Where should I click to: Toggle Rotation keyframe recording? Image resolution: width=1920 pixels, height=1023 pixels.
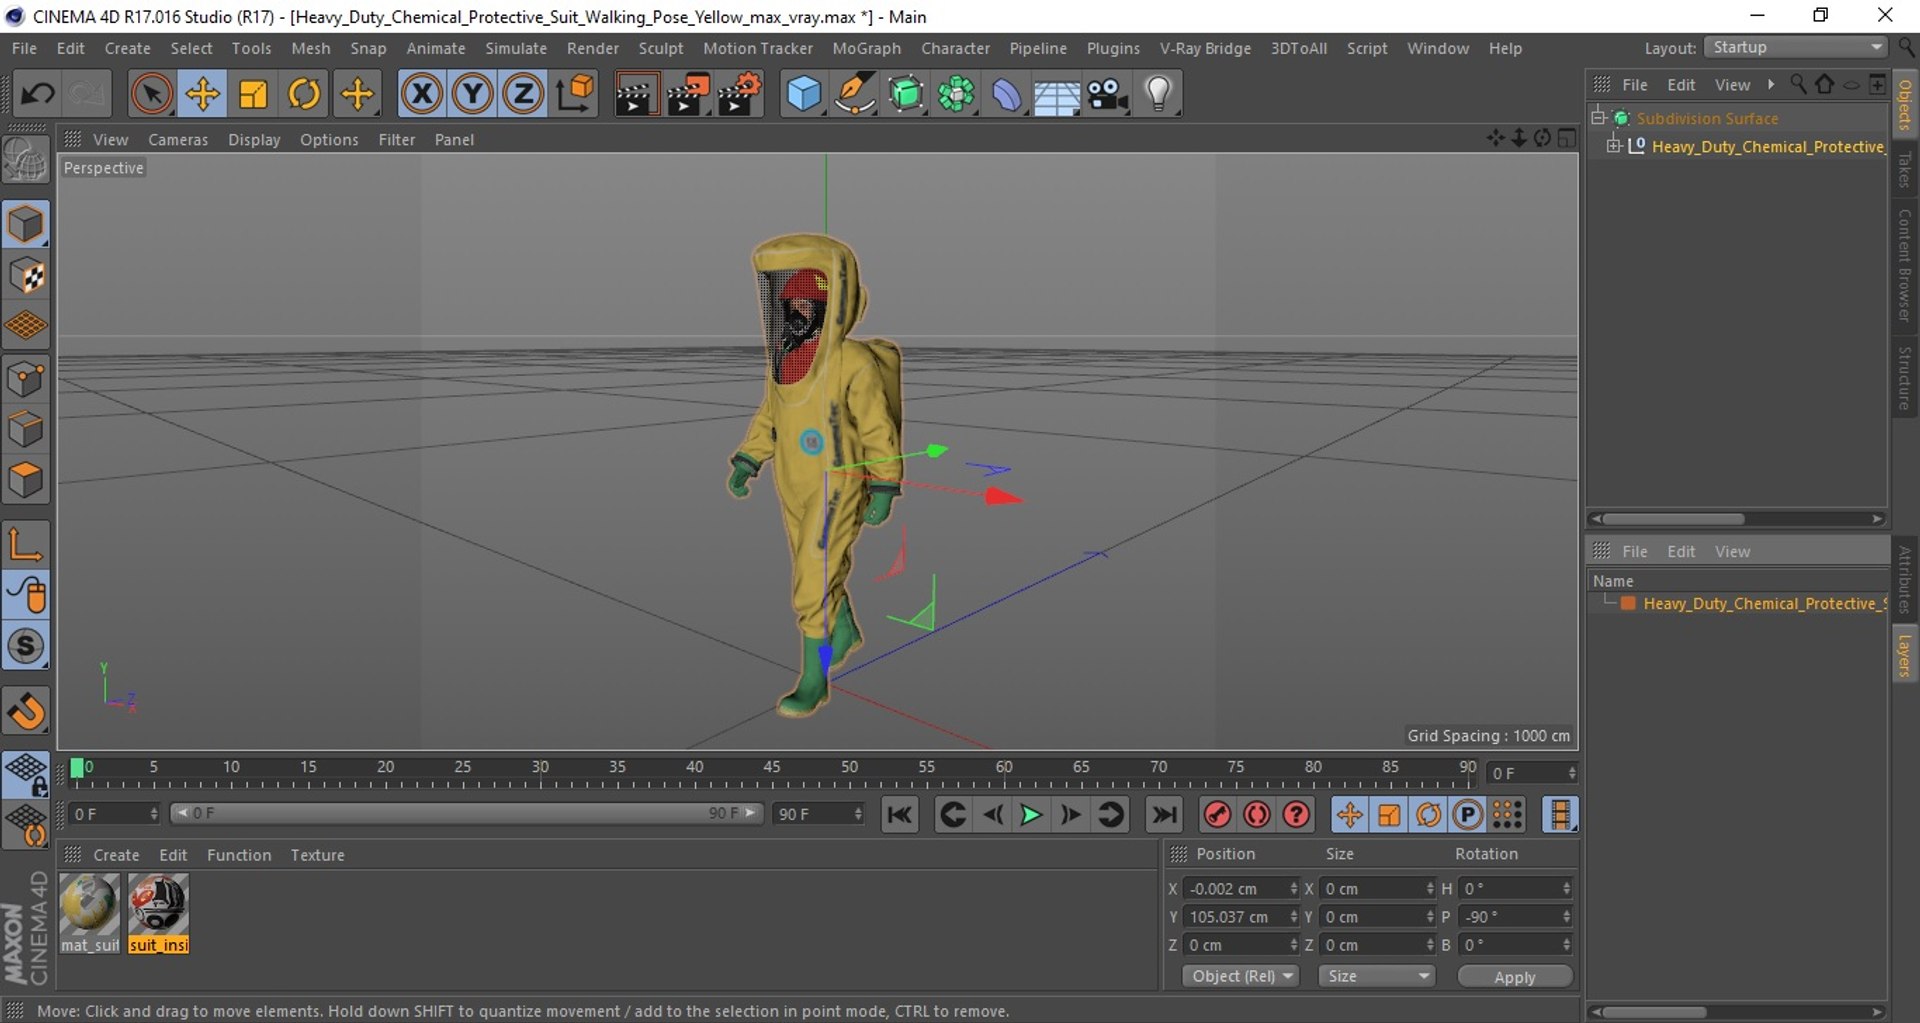(1429, 815)
